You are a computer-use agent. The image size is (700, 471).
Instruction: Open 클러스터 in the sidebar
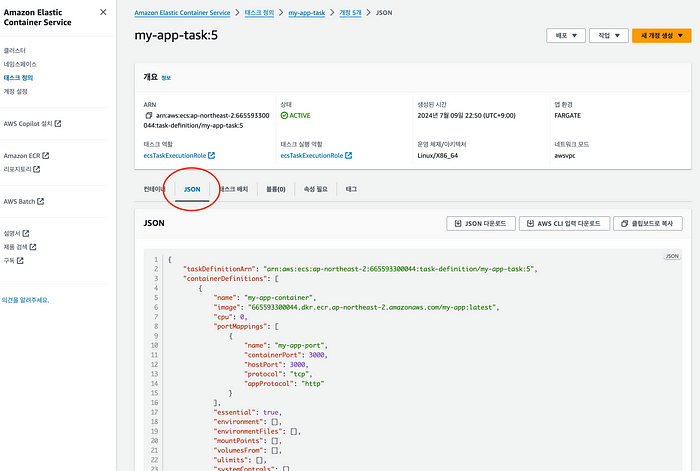pyautogui.click(x=15, y=50)
